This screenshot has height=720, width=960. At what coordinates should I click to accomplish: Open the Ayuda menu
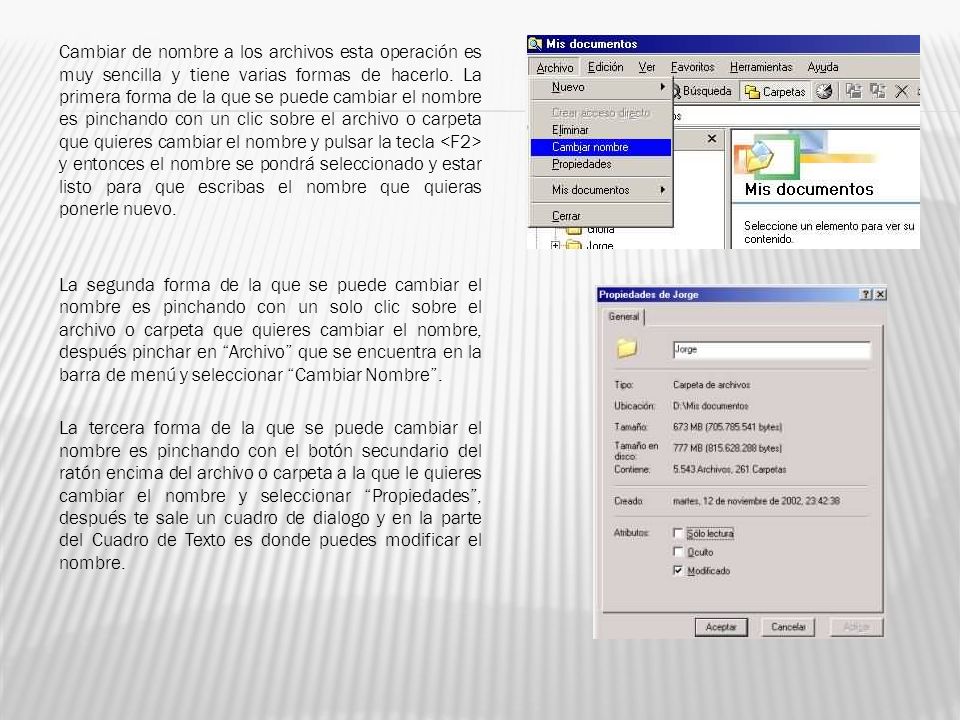pyautogui.click(x=822, y=67)
